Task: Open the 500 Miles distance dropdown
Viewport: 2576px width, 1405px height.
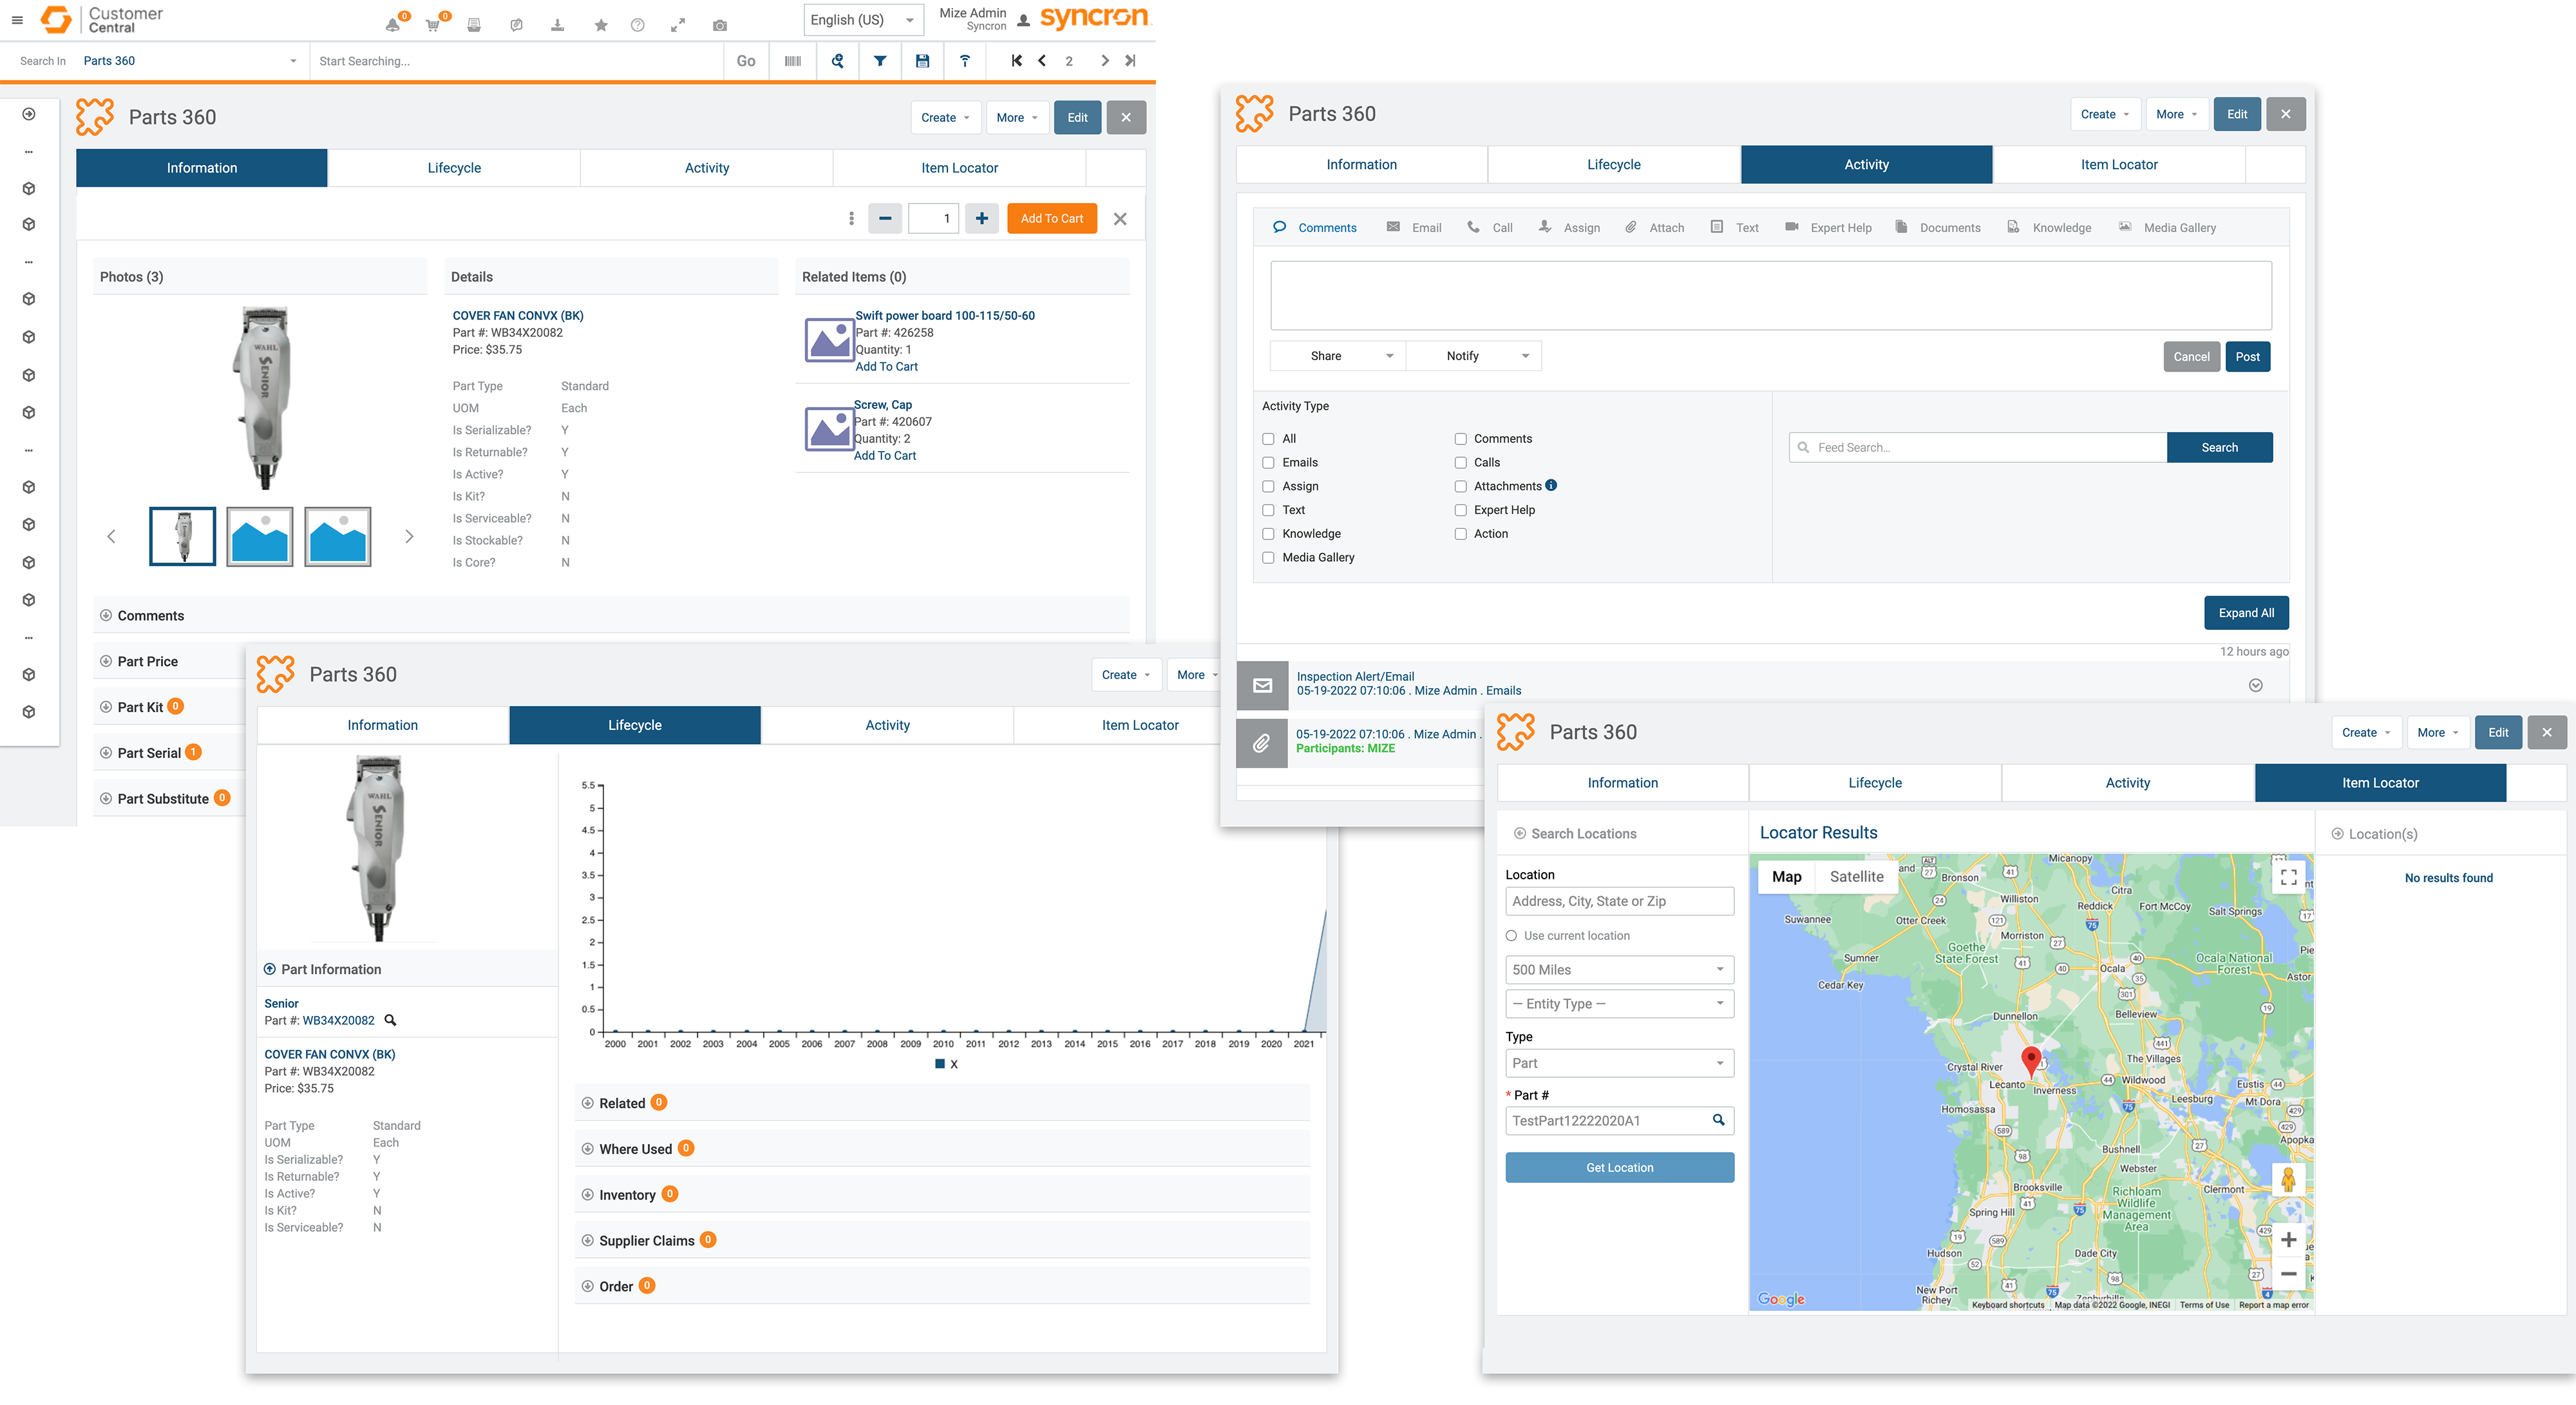Action: tap(1619, 970)
